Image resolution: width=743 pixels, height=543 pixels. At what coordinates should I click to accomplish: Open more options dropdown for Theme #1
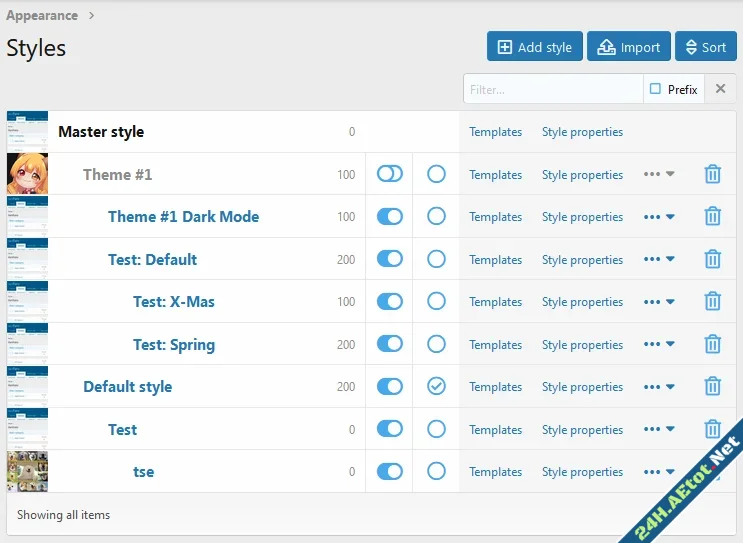[x=659, y=174]
